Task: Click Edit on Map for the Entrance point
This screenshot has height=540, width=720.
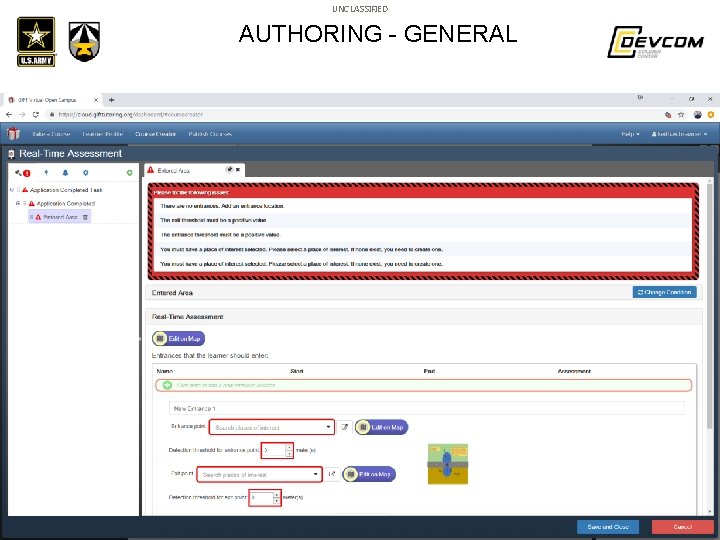Action: coord(382,427)
